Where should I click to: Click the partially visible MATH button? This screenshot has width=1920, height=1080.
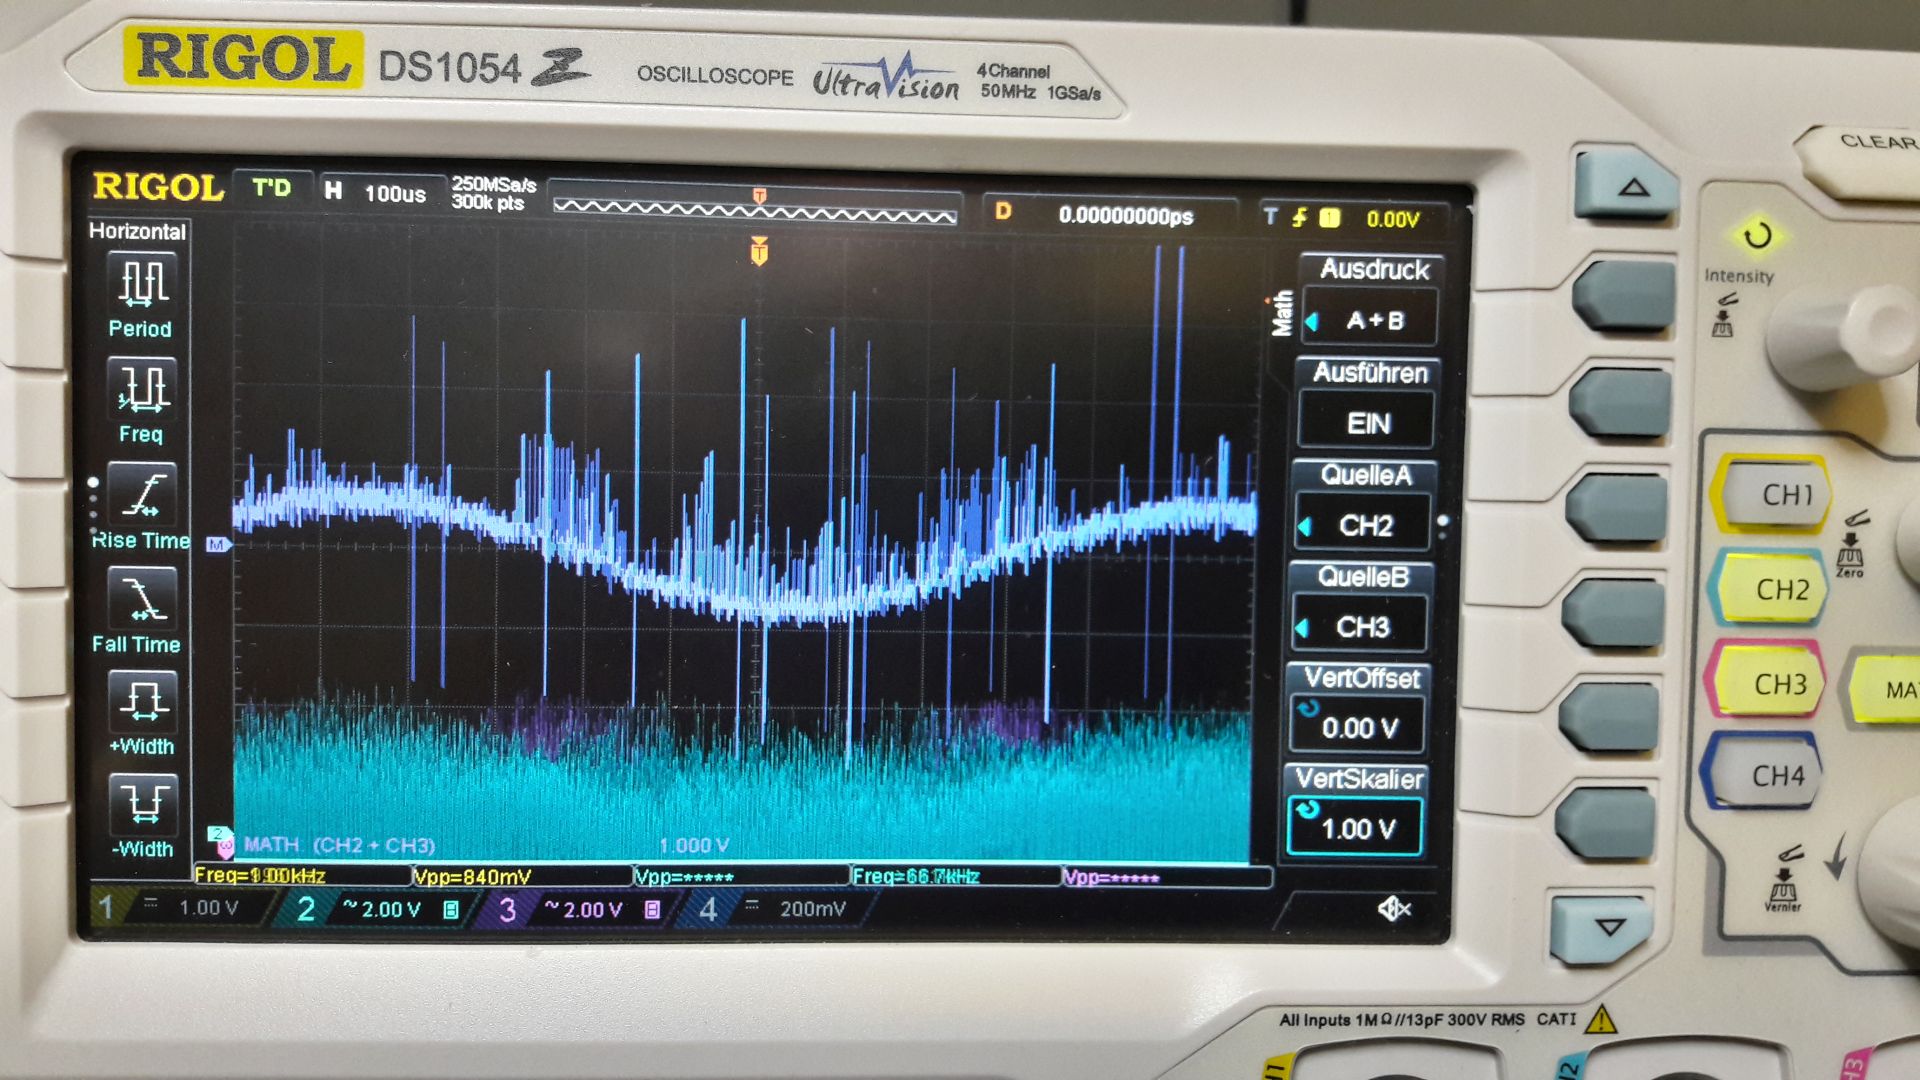pyautogui.click(x=1885, y=688)
